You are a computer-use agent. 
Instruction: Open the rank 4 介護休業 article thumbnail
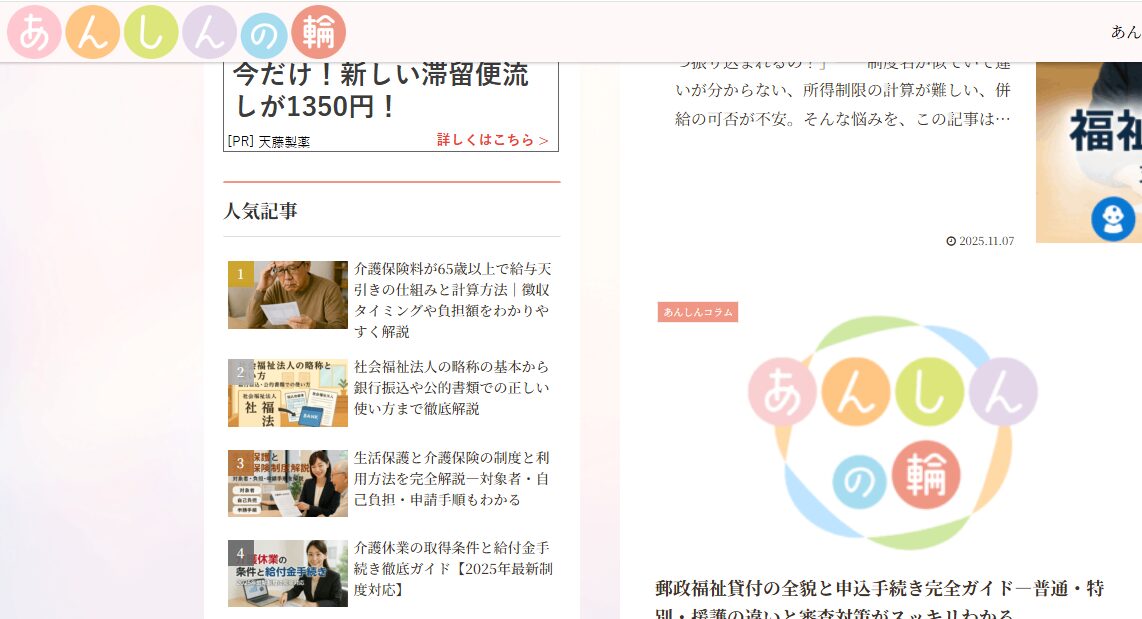tap(288, 573)
